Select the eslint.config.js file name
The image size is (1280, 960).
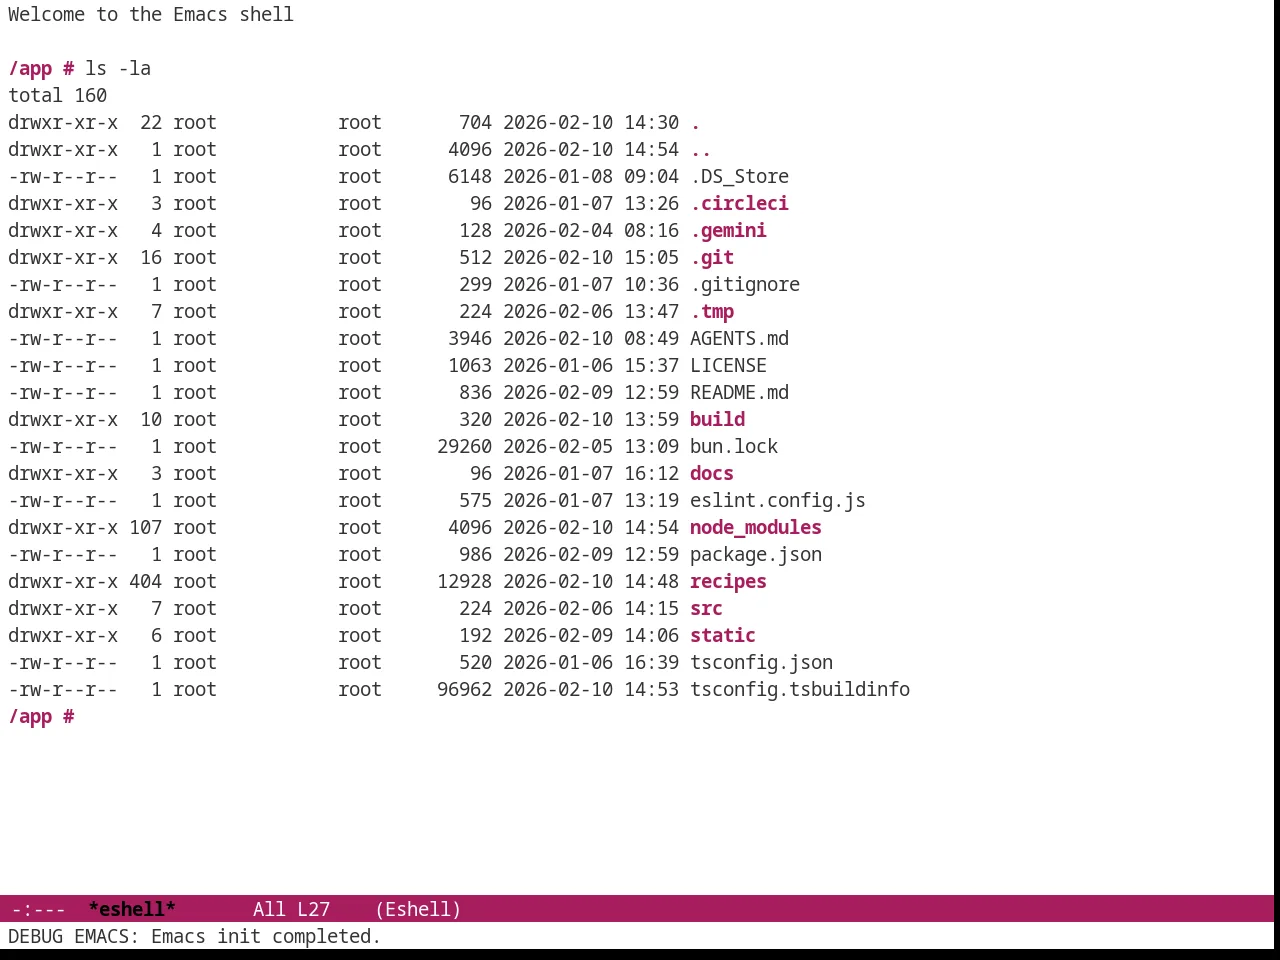(x=778, y=500)
